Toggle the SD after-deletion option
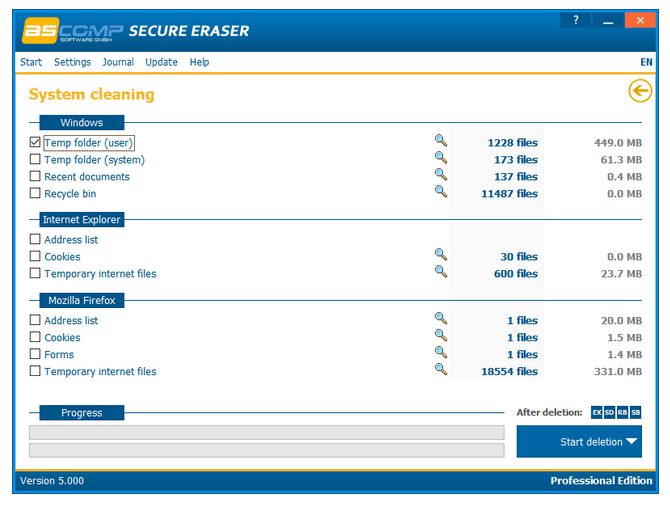The width and height of the screenshot is (670, 506). 609,412
